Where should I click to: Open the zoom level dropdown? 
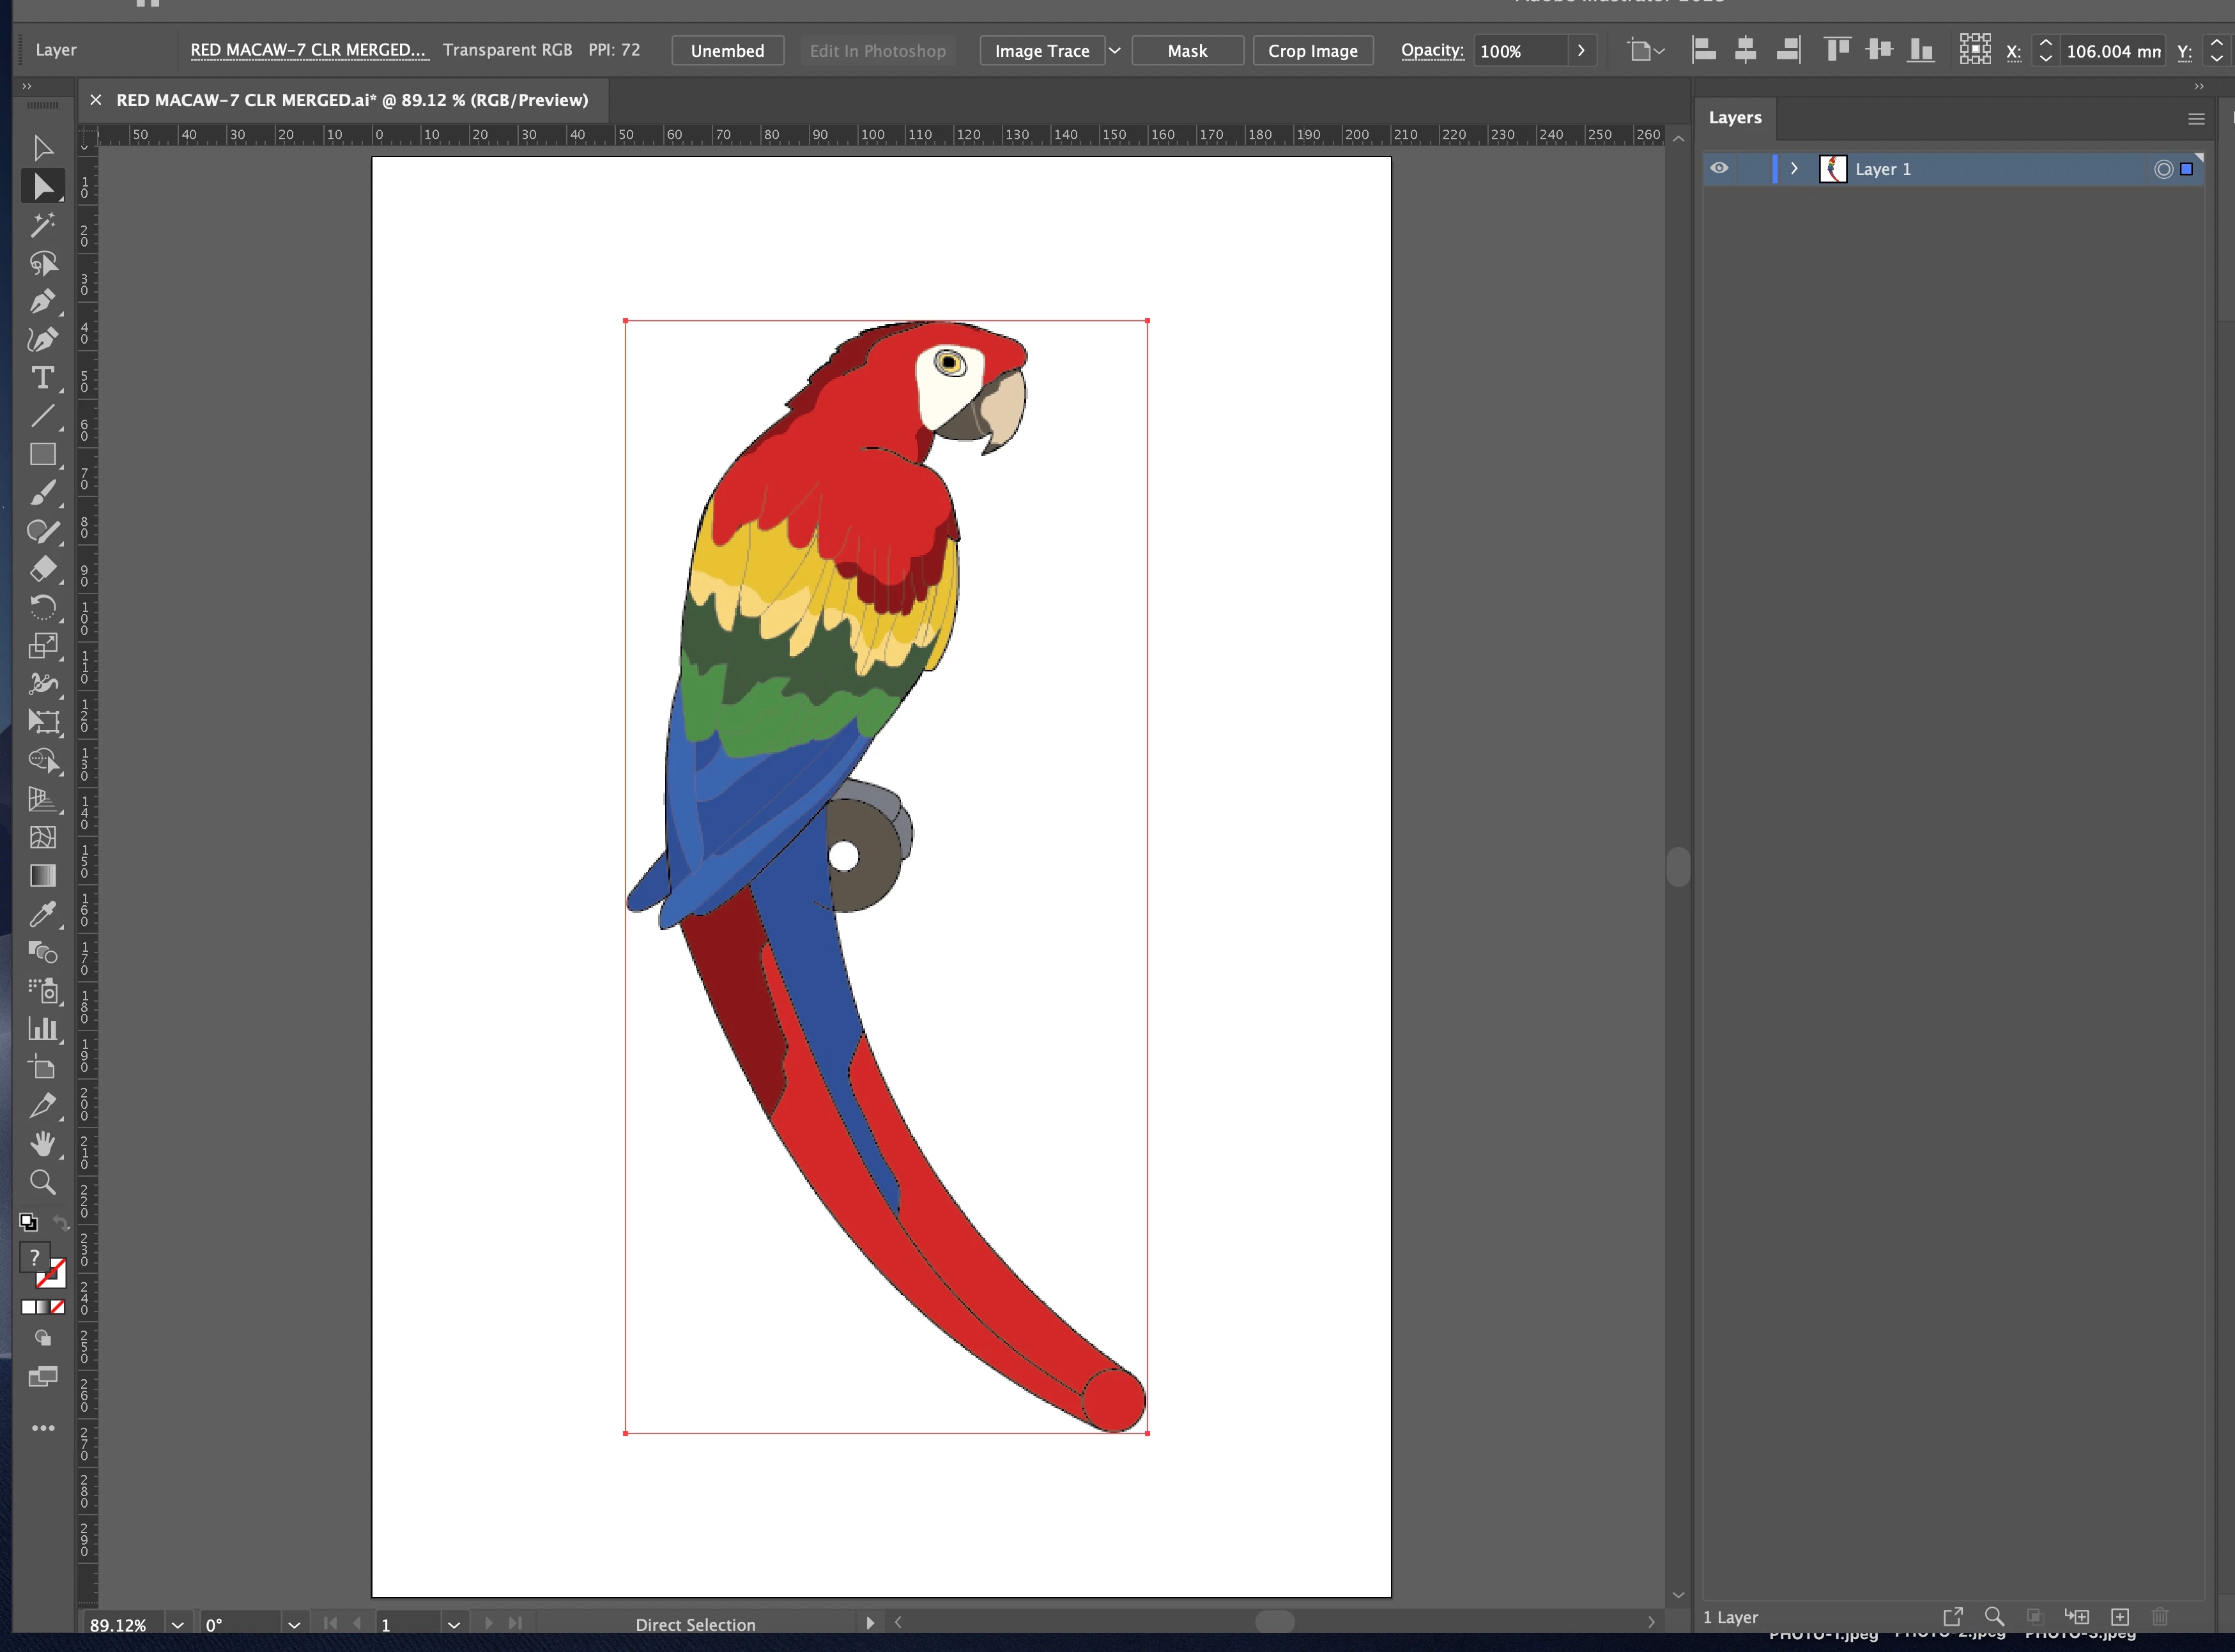pos(178,1625)
